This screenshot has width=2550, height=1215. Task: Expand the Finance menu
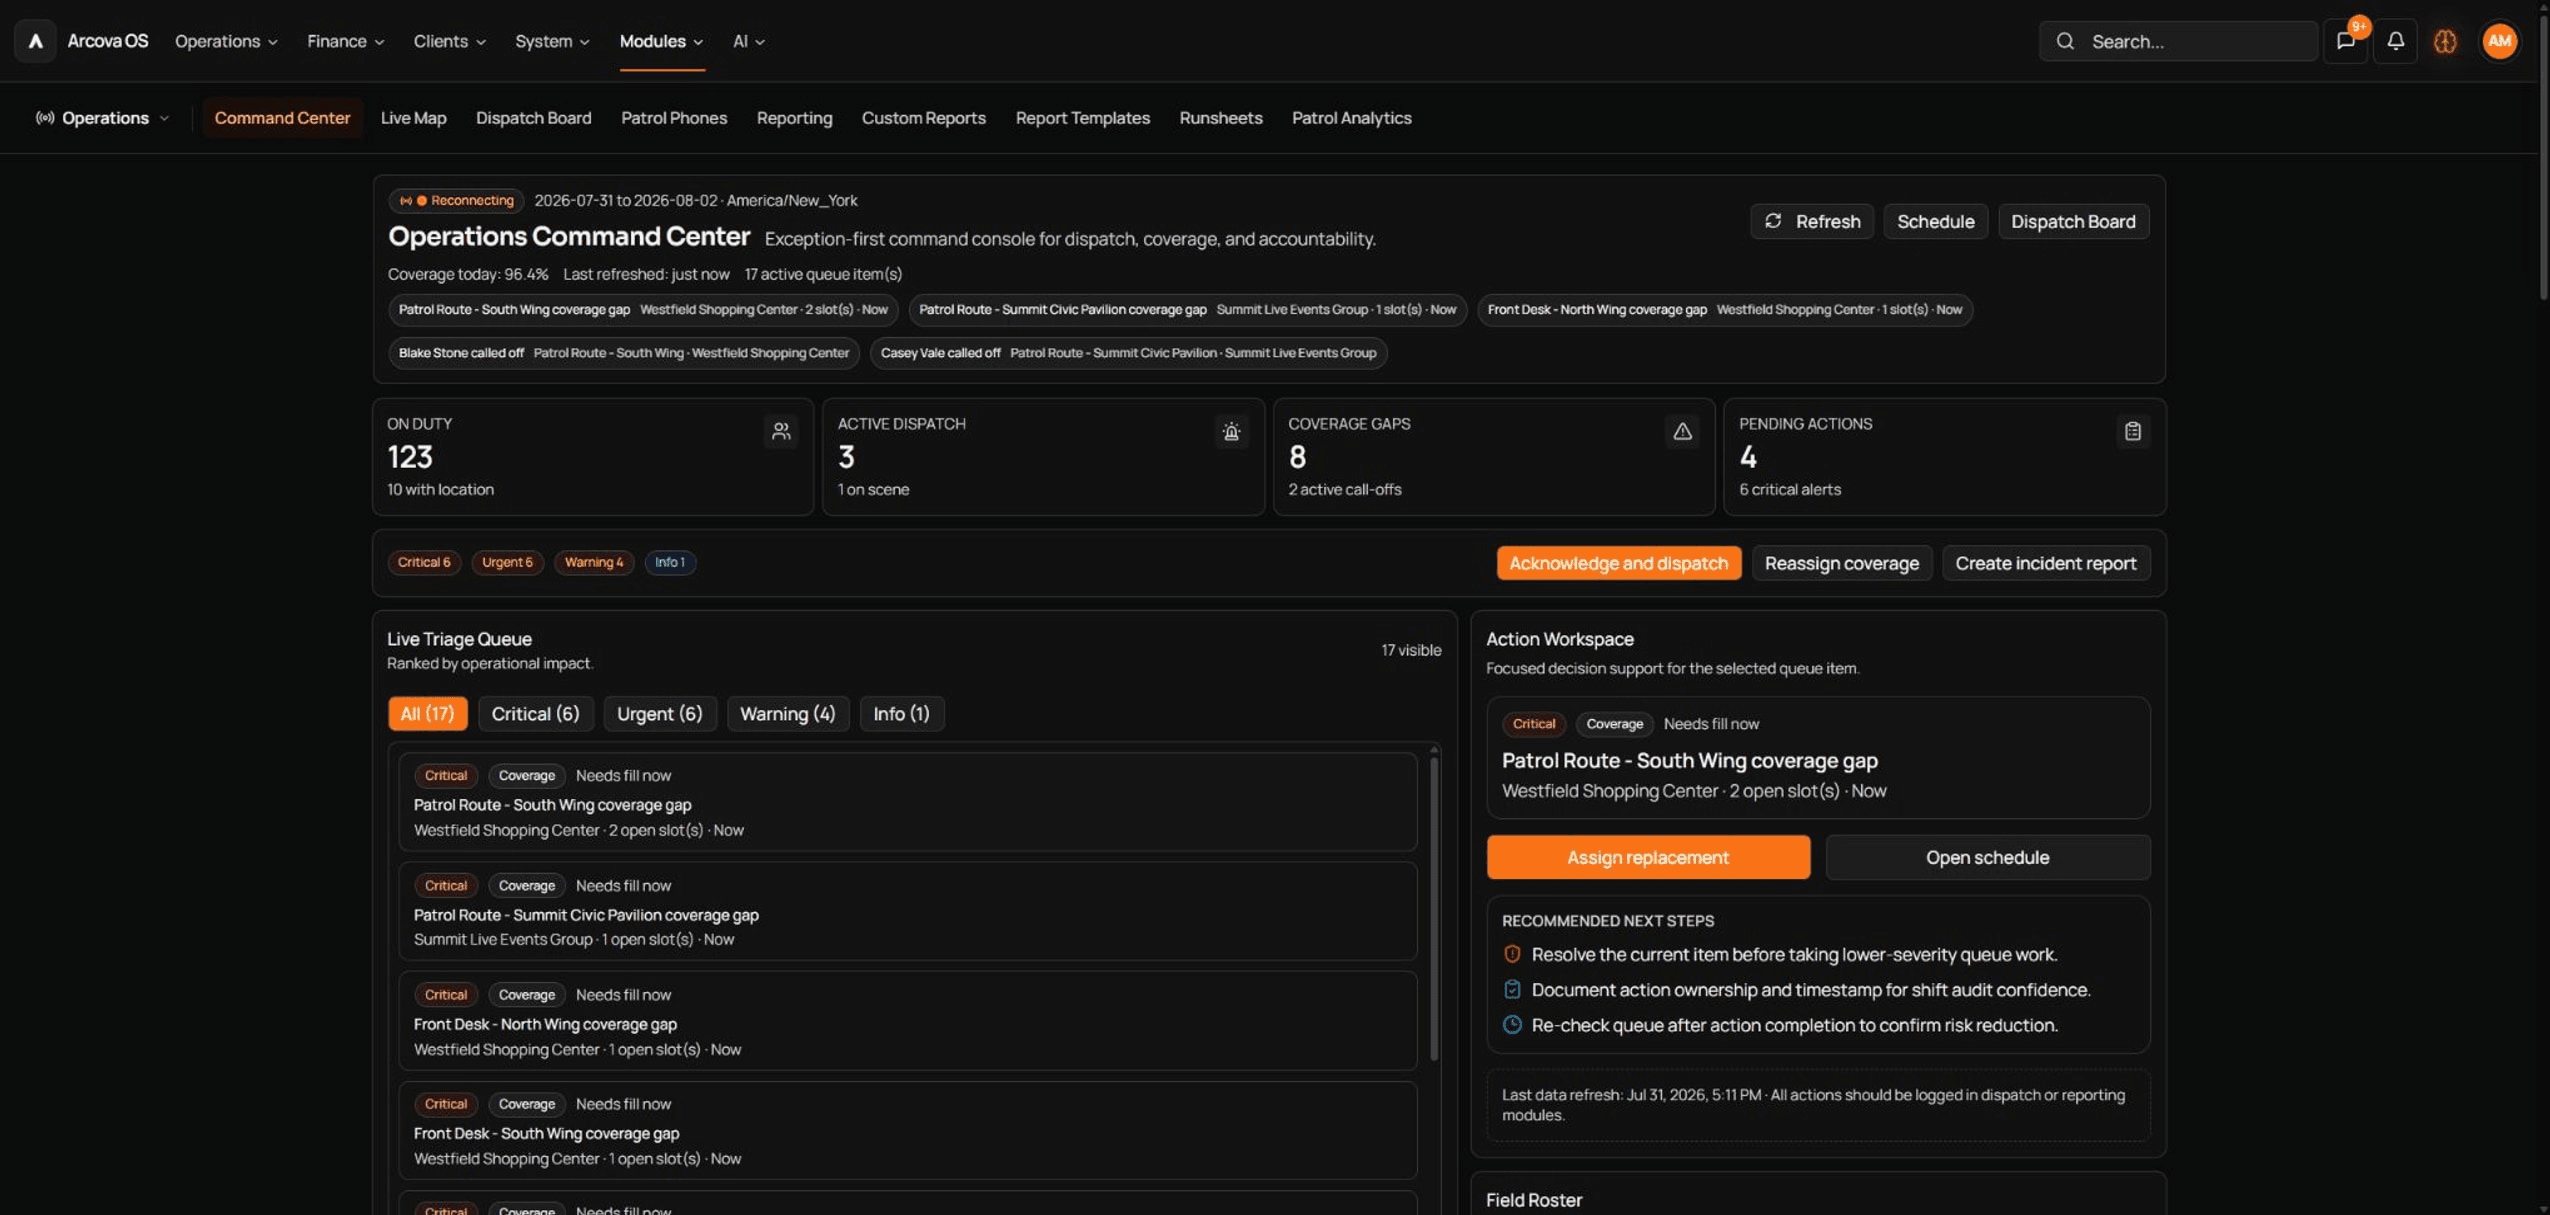coord(345,41)
